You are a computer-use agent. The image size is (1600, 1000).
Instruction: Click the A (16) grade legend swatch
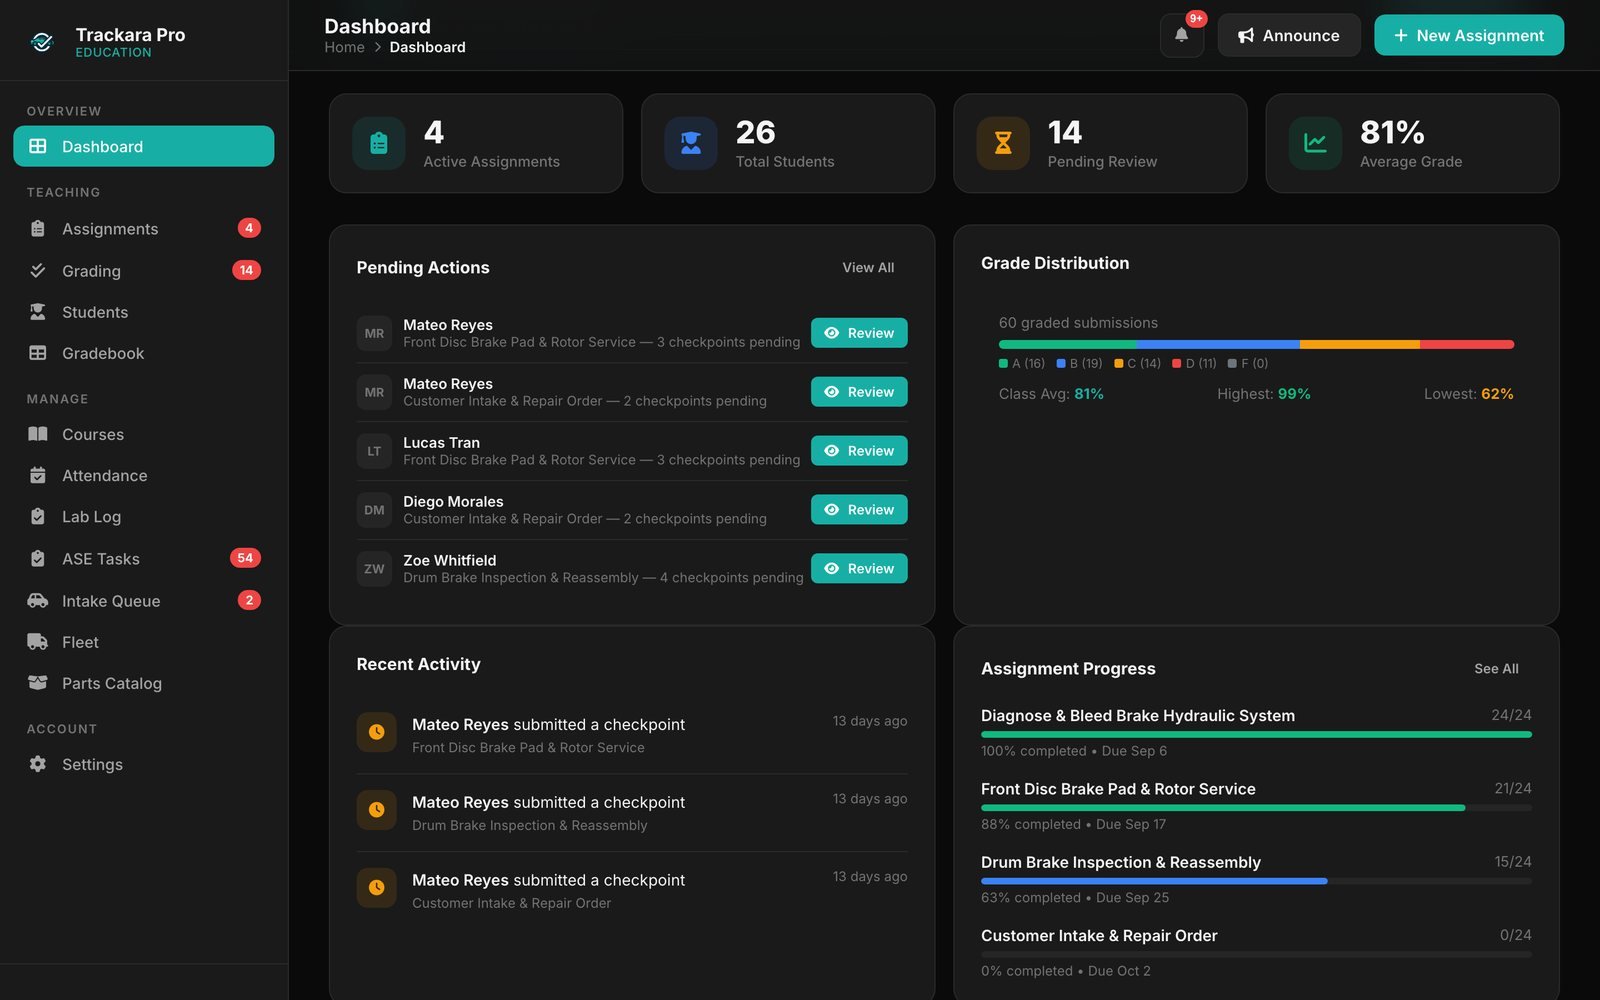click(1003, 364)
